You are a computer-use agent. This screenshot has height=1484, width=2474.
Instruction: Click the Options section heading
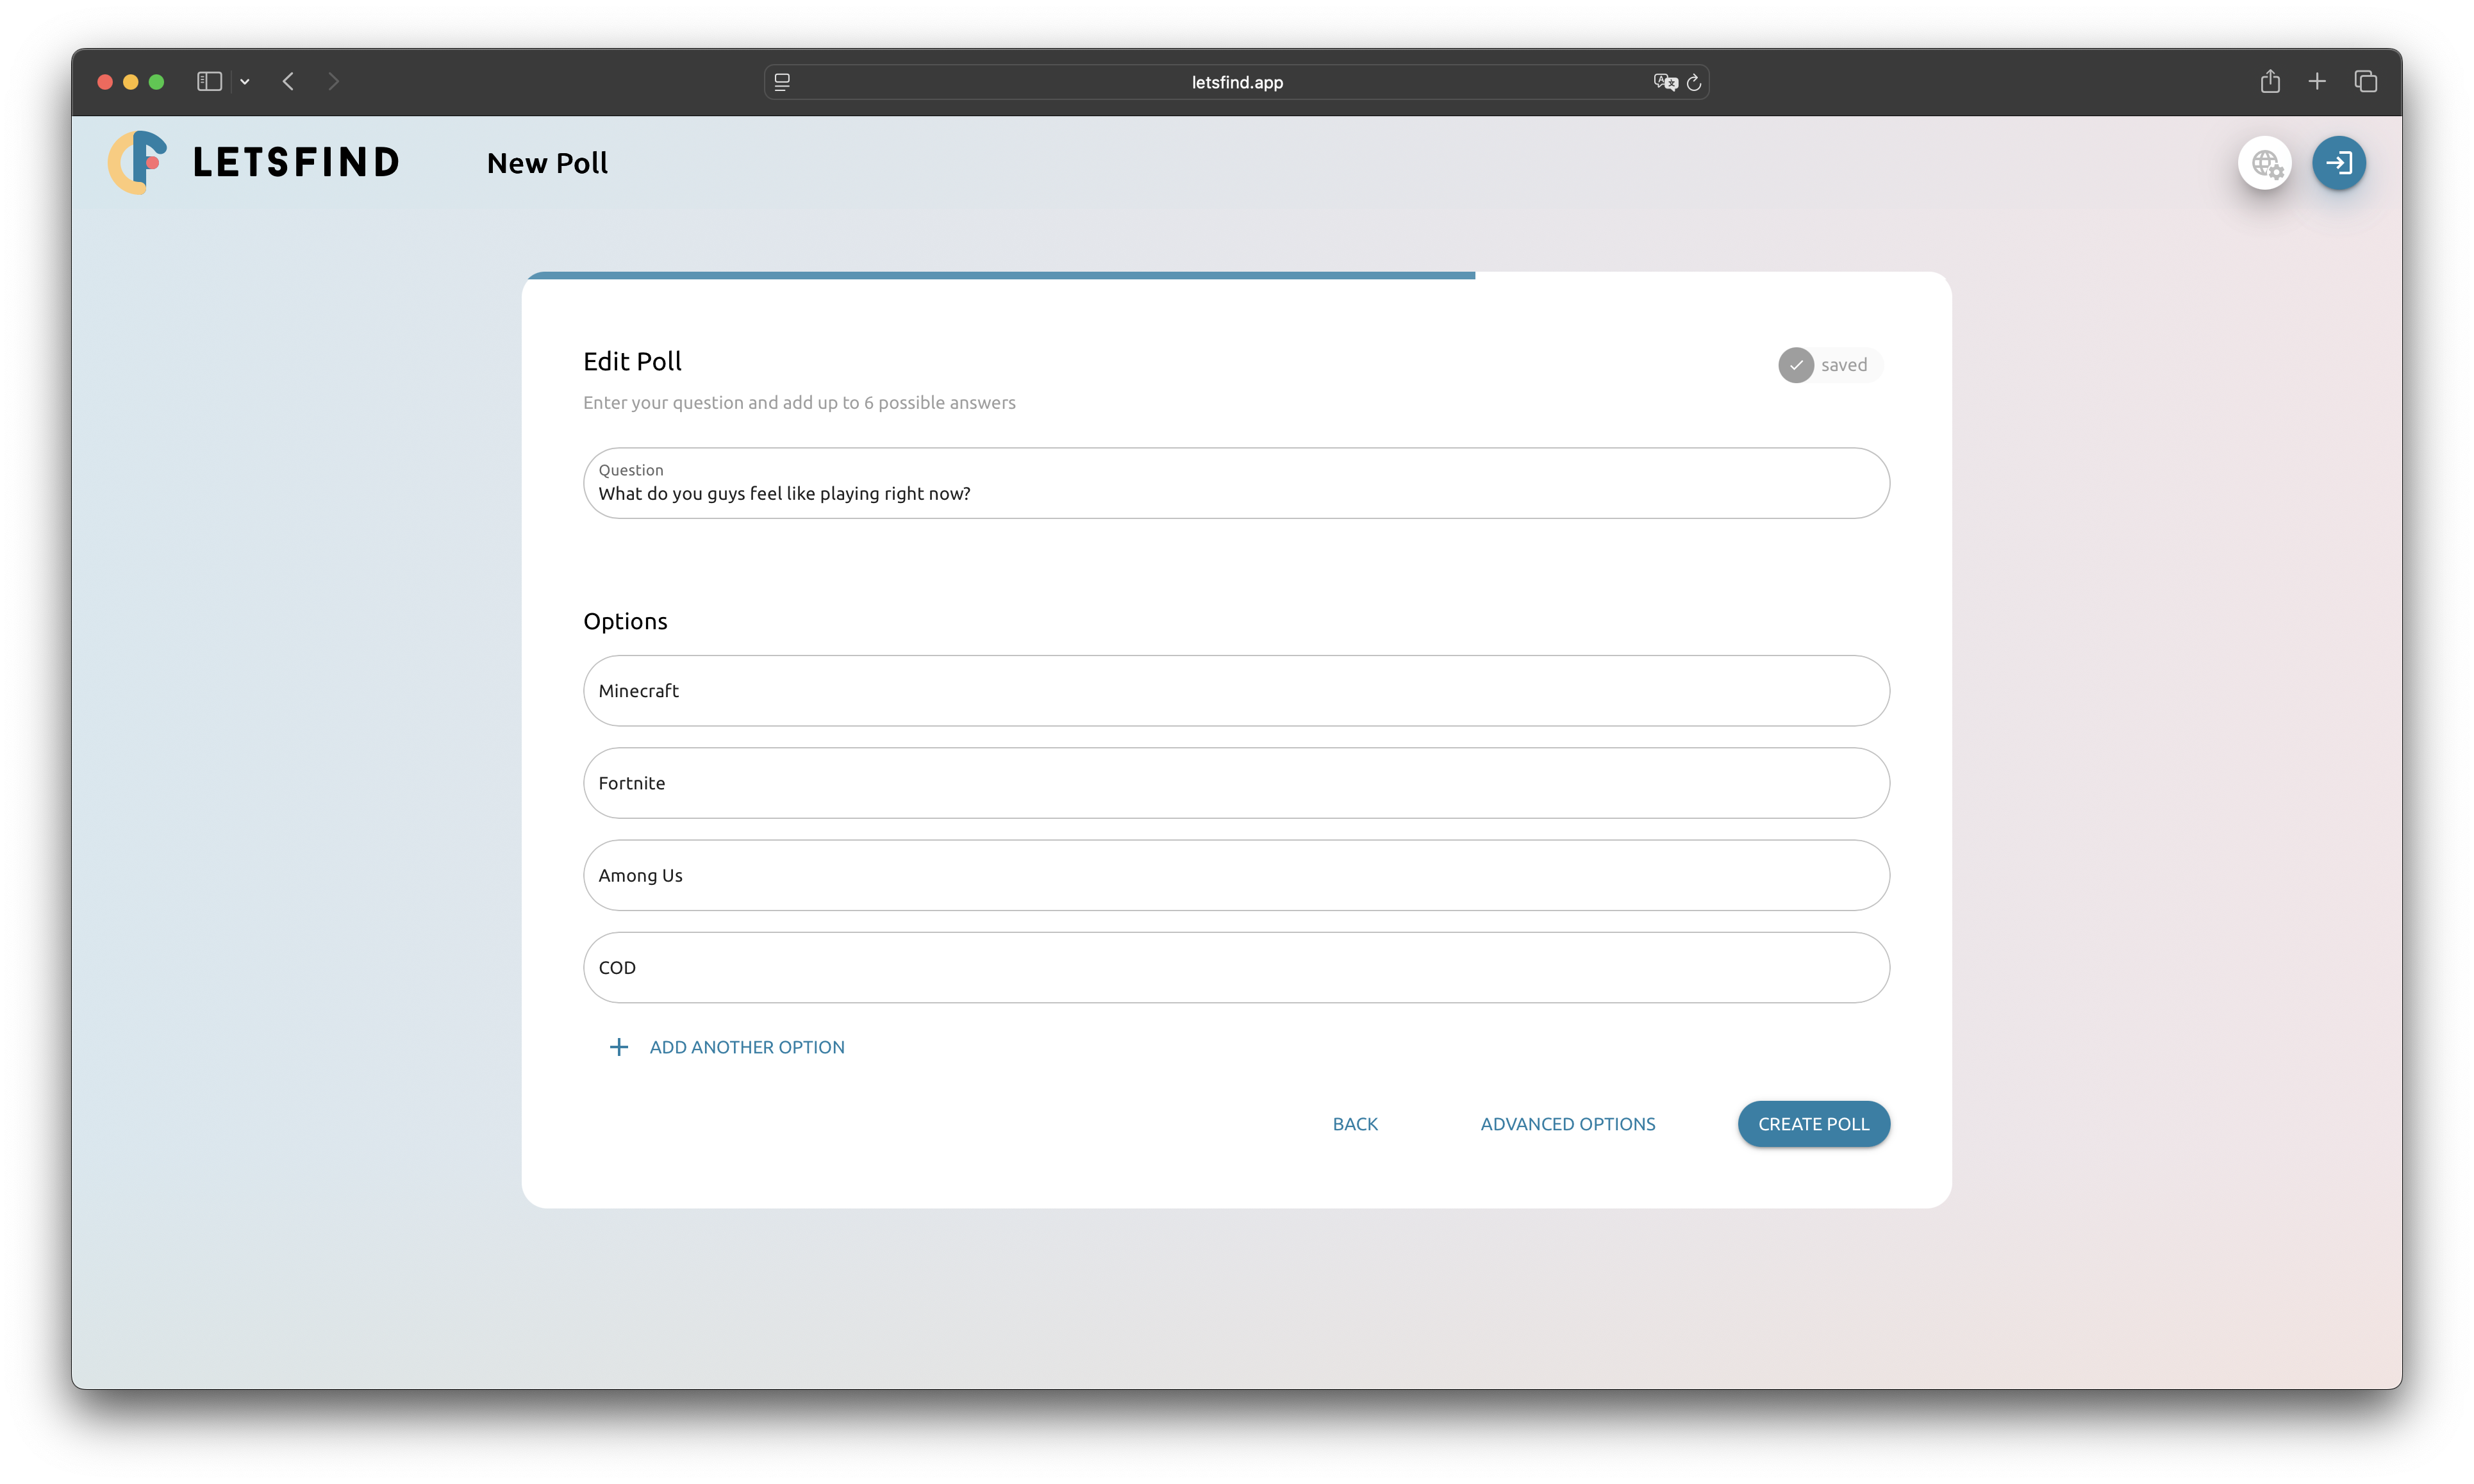click(625, 621)
